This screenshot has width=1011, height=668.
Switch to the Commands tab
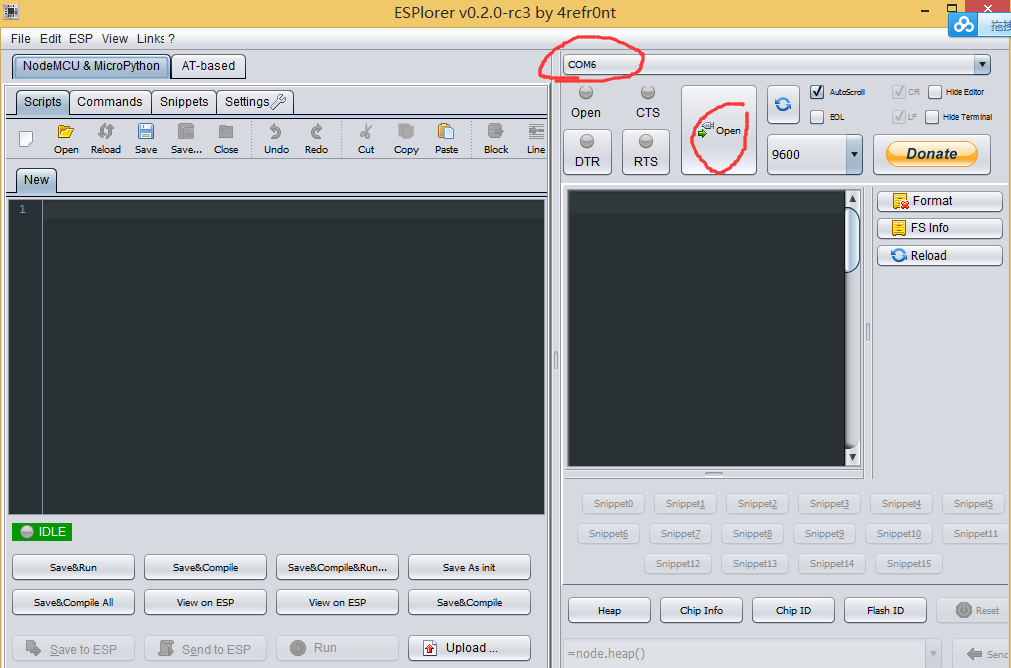click(x=110, y=102)
